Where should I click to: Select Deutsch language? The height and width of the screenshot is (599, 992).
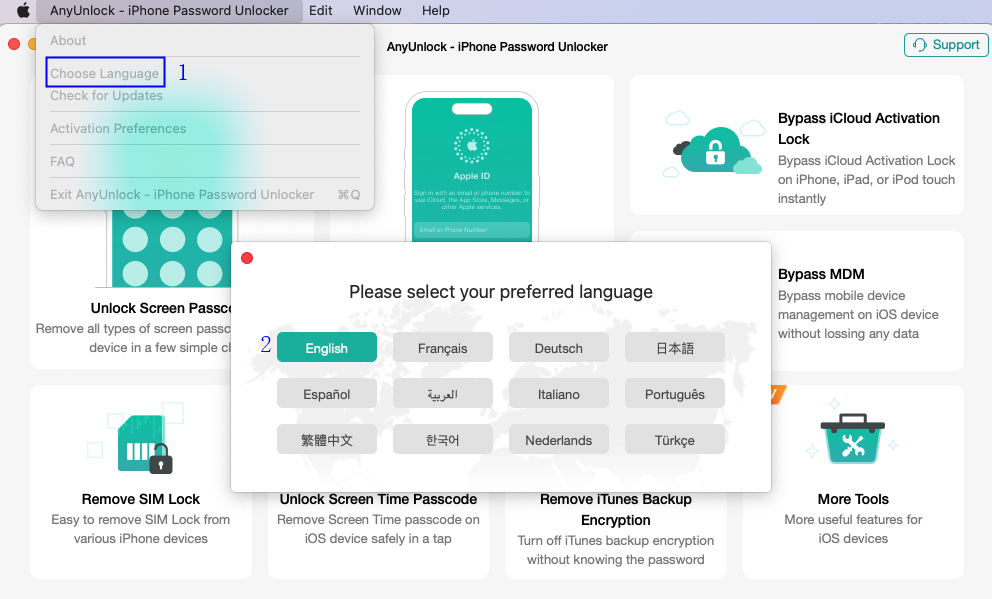[x=559, y=348]
